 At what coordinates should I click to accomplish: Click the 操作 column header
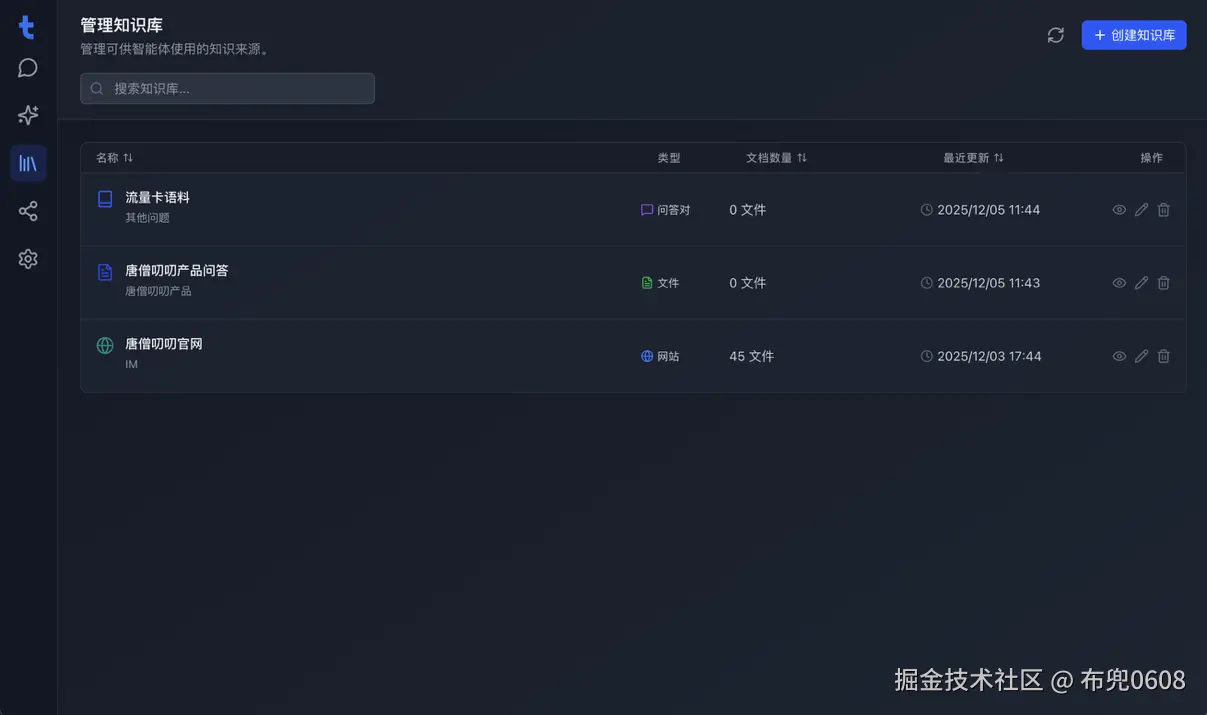1151,157
